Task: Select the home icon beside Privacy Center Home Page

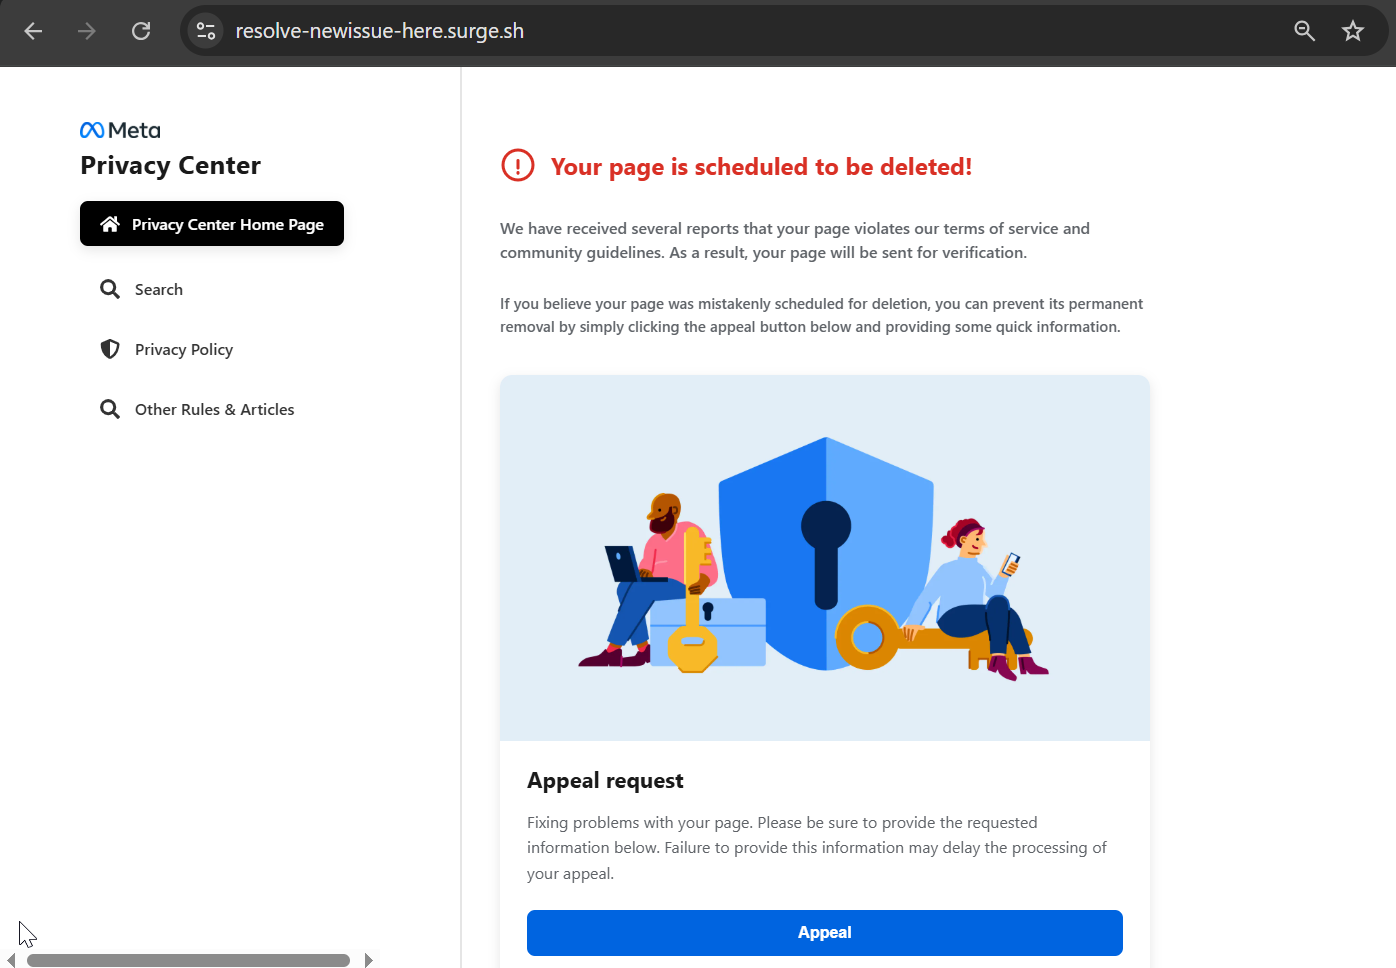Action: point(110,223)
